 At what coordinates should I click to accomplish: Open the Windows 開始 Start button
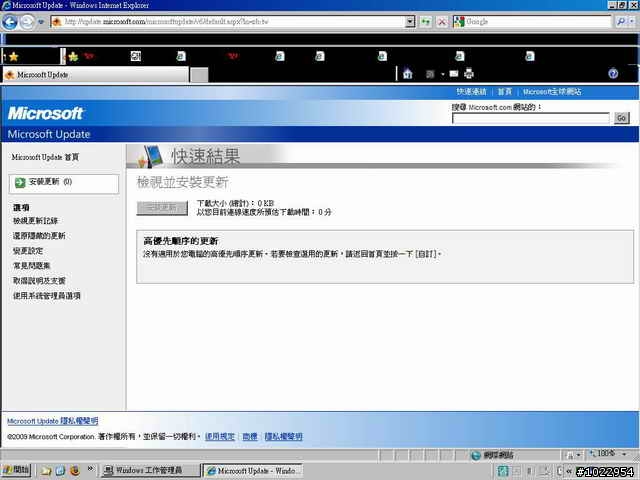tap(16, 471)
